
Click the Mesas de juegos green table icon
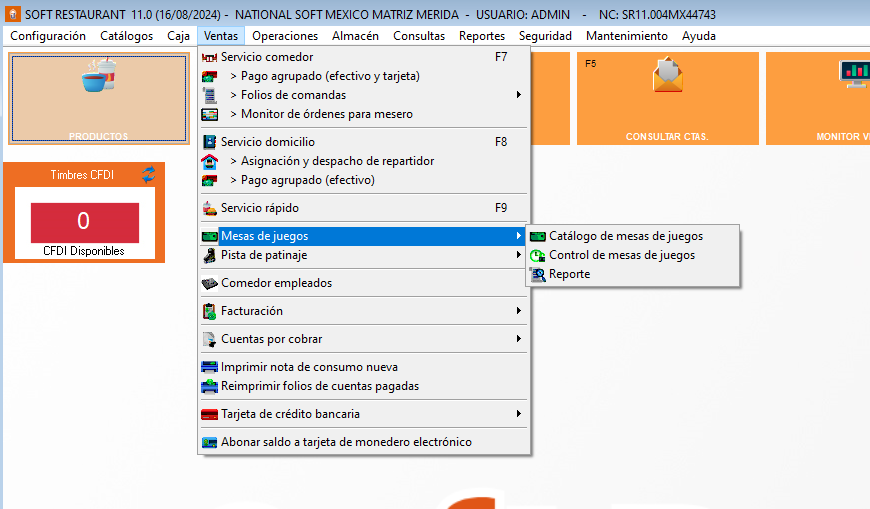(209, 236)
